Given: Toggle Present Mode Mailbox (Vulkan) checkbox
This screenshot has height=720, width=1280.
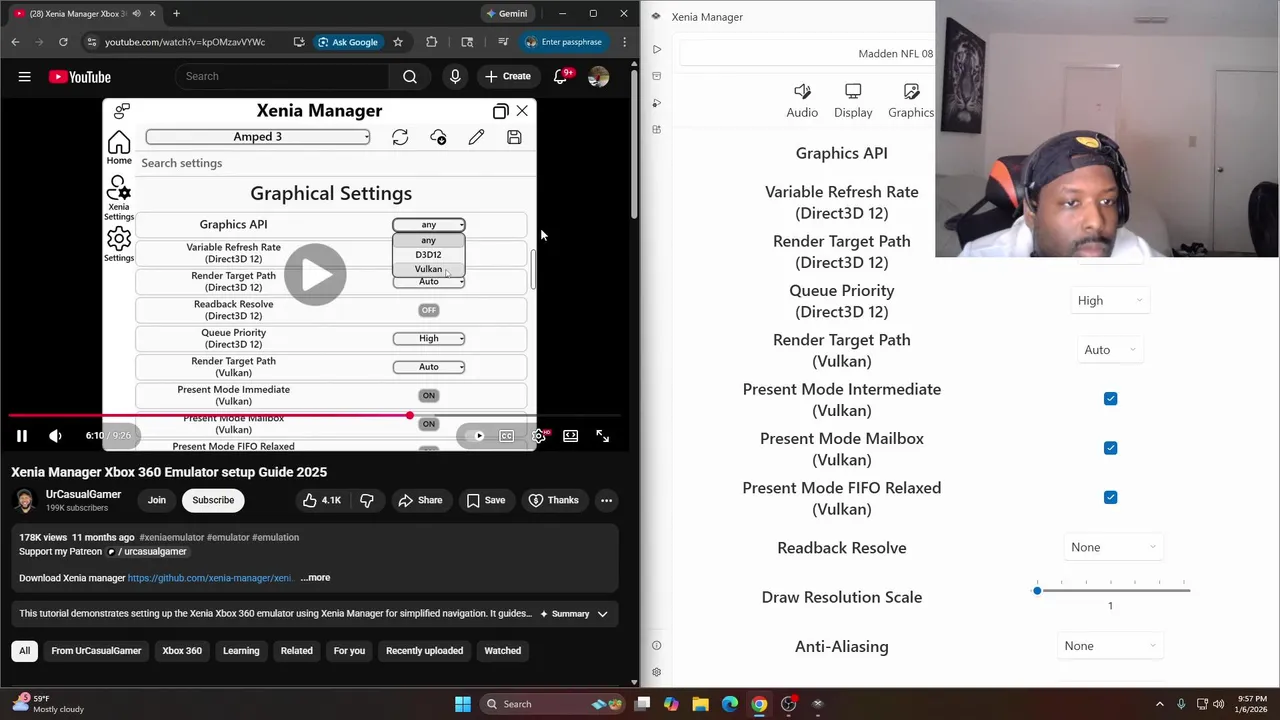Looking at the screenshot, I should click(x=1110, y=448).
